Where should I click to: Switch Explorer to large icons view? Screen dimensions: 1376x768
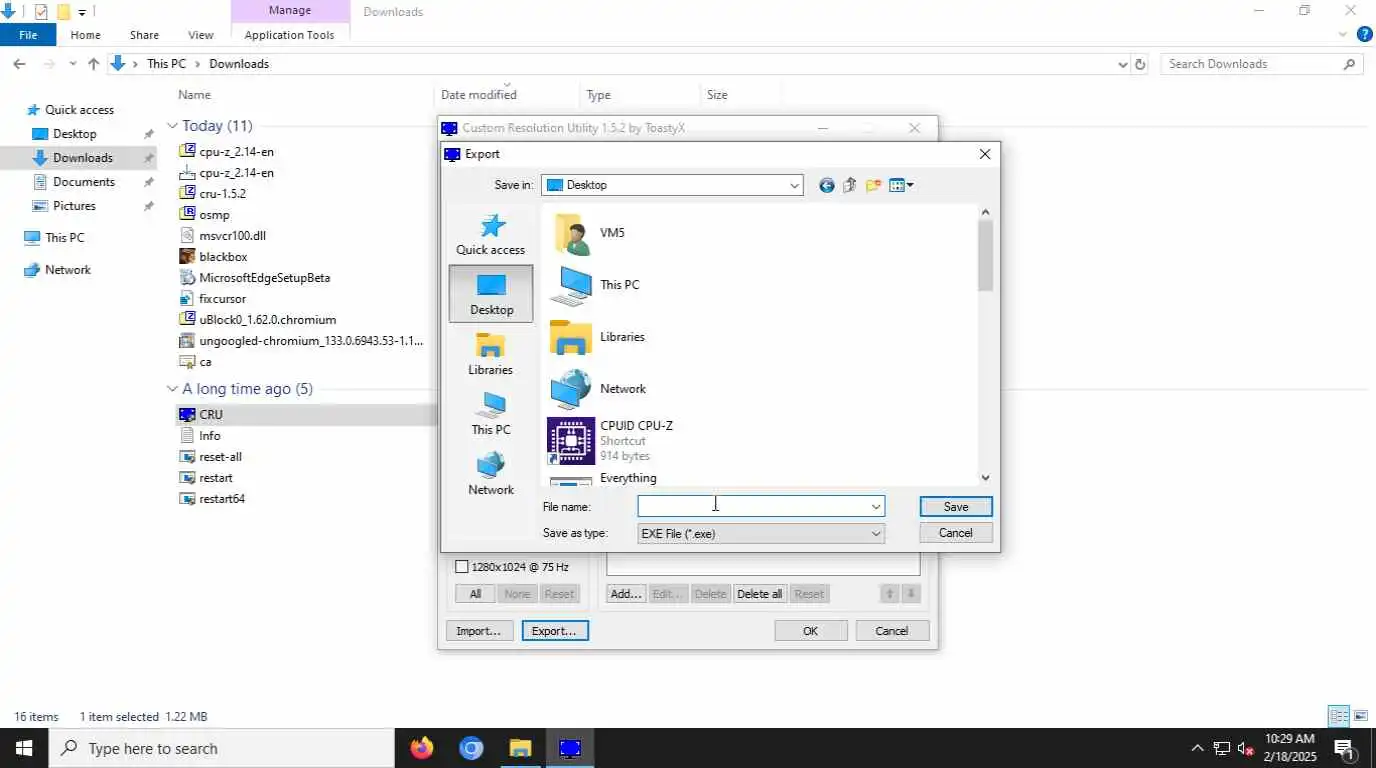coord(1361,716)
